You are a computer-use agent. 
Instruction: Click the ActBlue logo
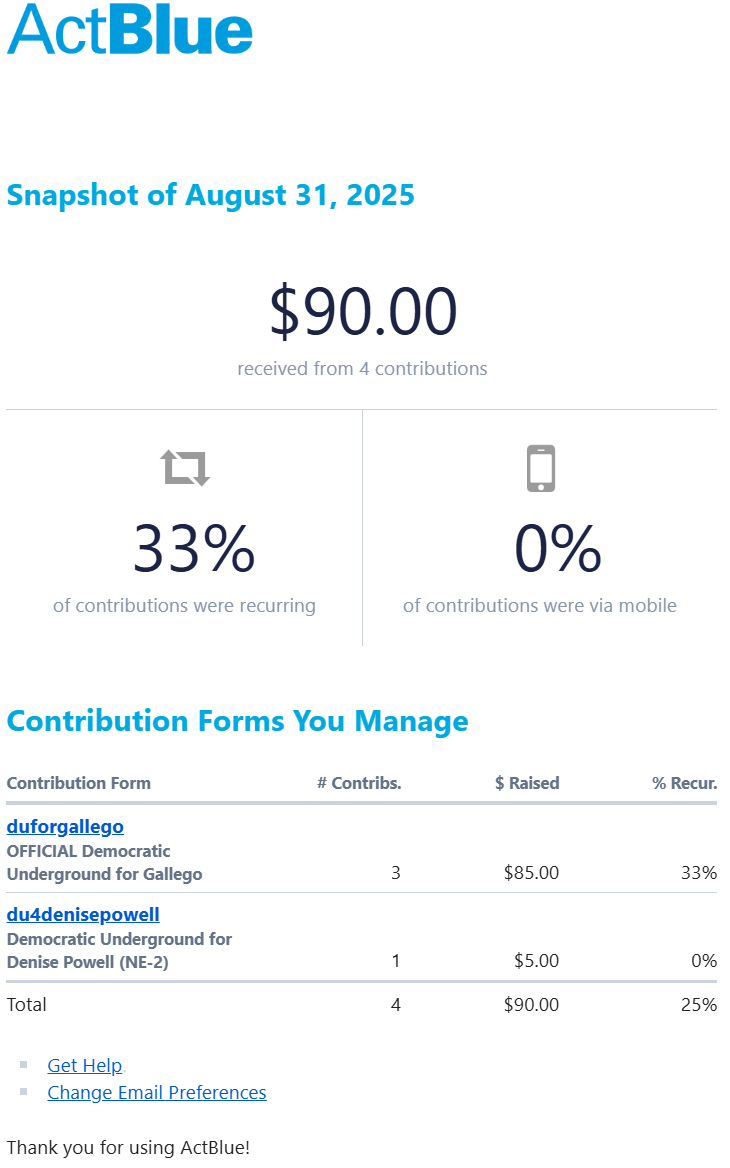130,29
